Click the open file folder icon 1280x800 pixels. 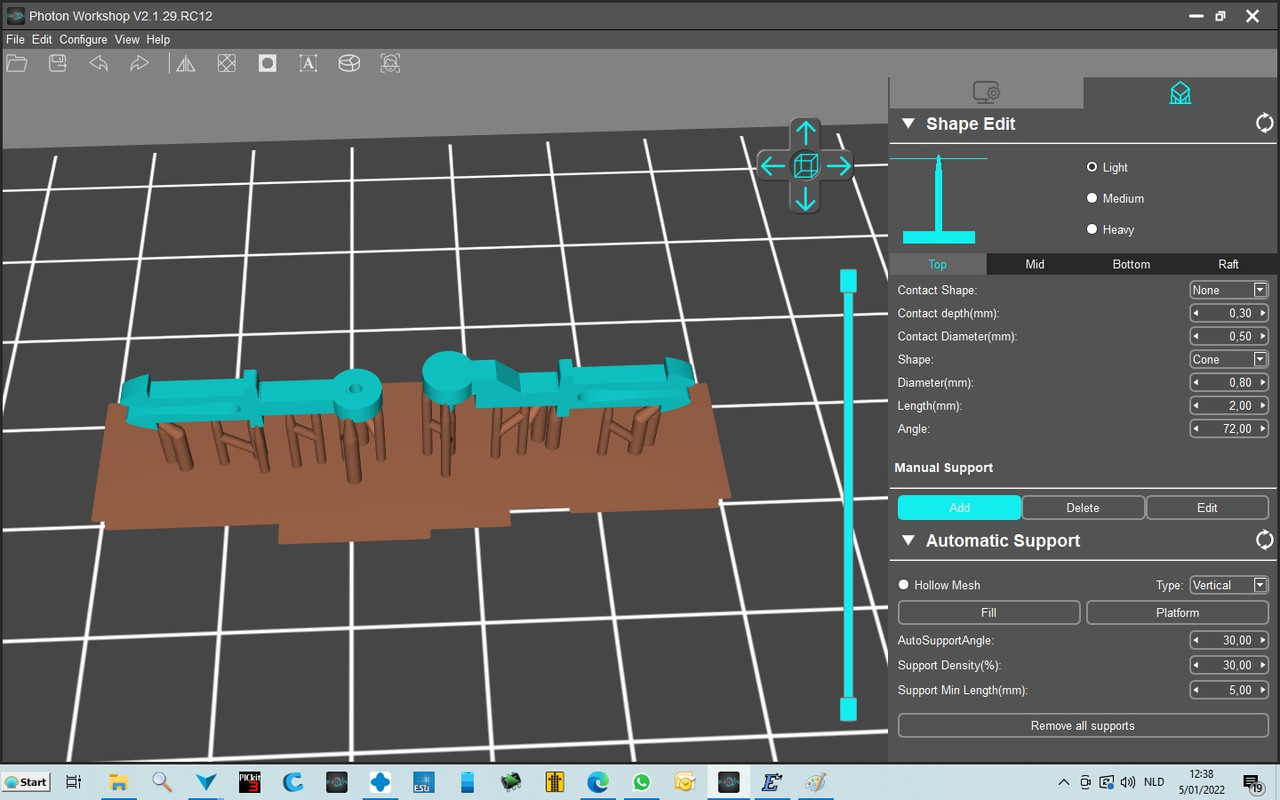(17, 63)
